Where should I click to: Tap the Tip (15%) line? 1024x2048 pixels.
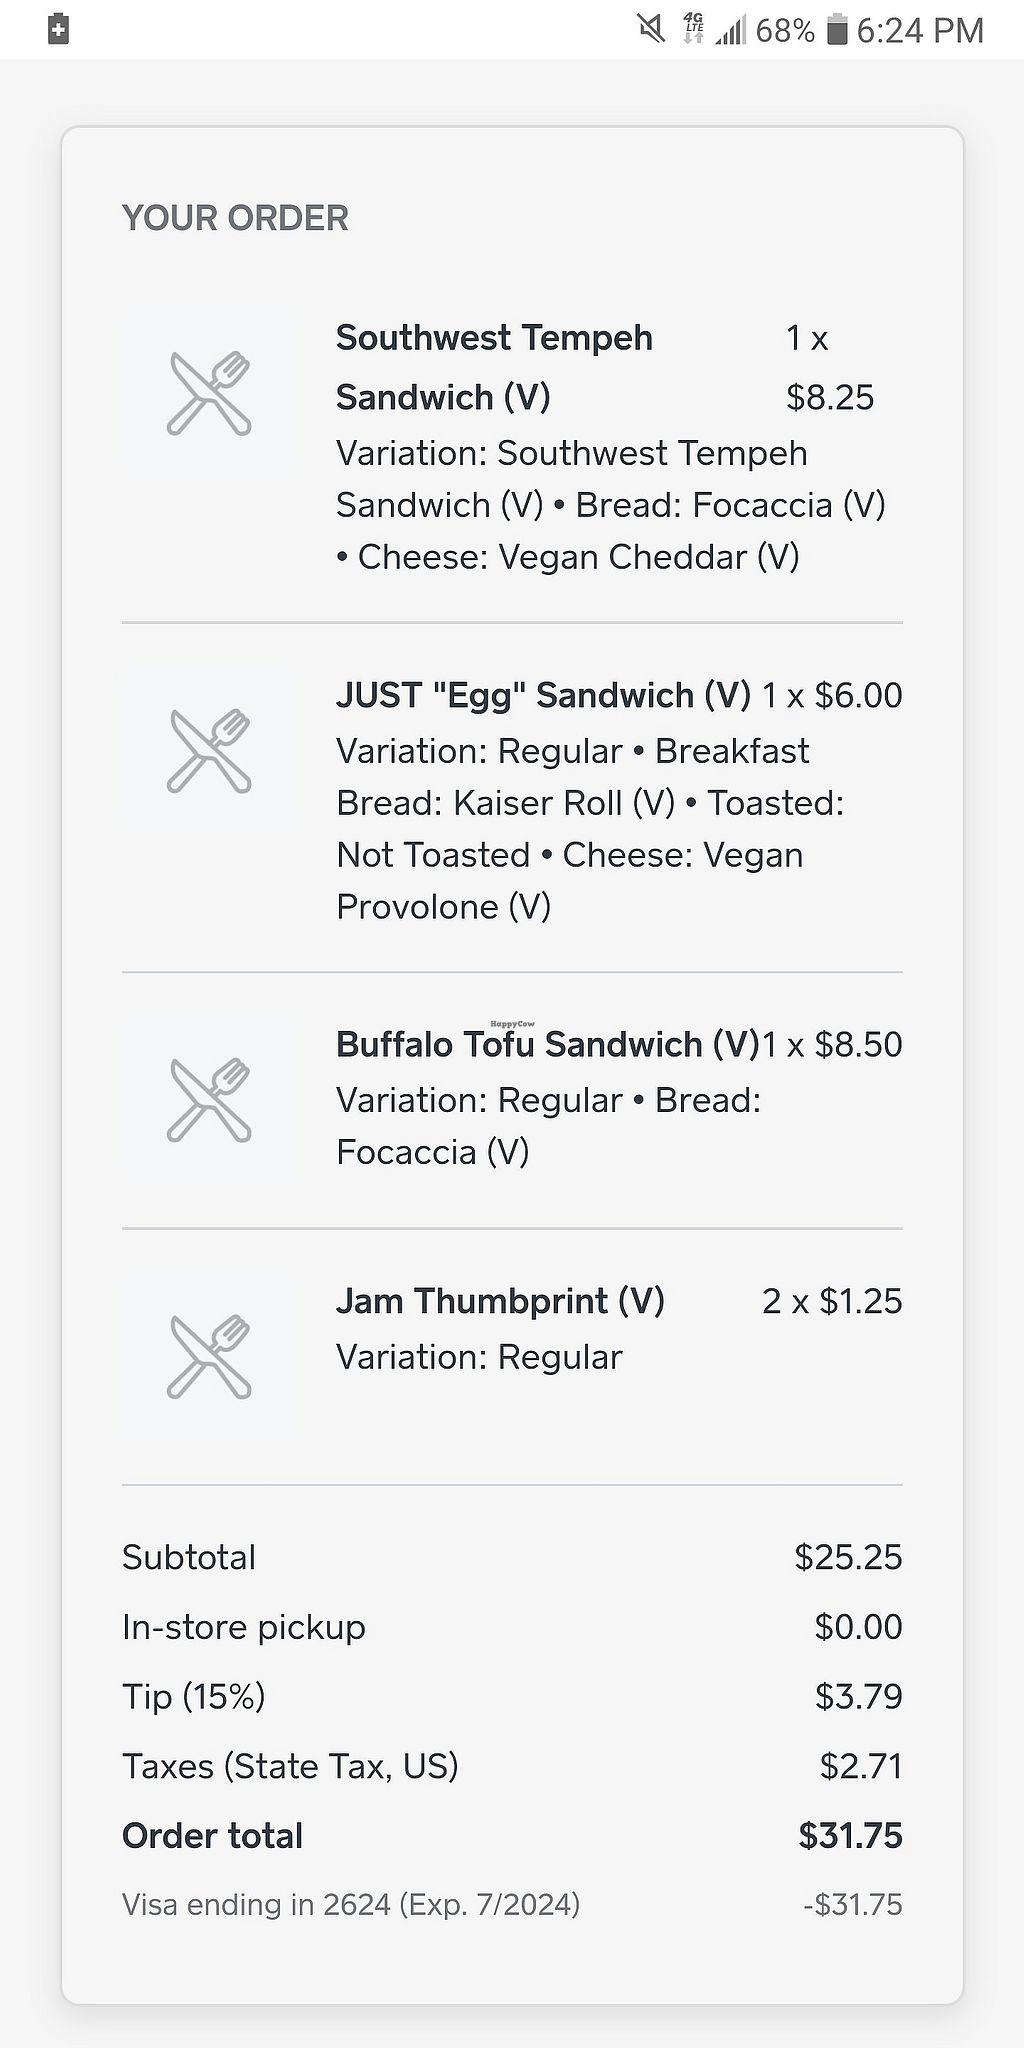[x=194, y=1696]
